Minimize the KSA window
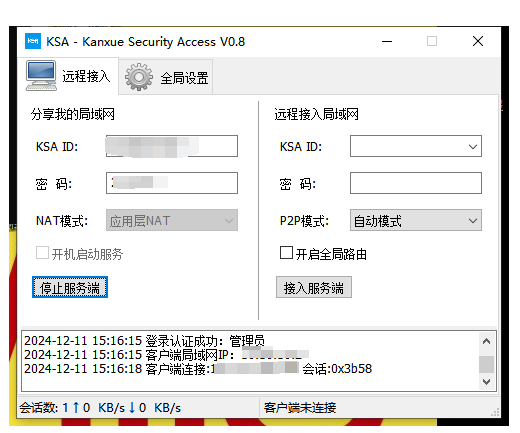520x433 pixels. pyautogui.click(x=387, y=42)
